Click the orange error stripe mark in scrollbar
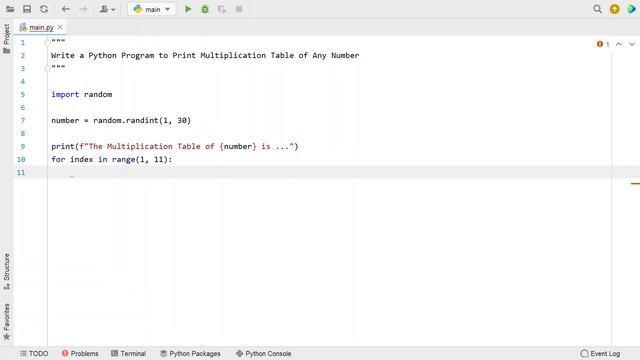Image resolution: width=640 pixels, height=360 pixels. coord(635,184)
